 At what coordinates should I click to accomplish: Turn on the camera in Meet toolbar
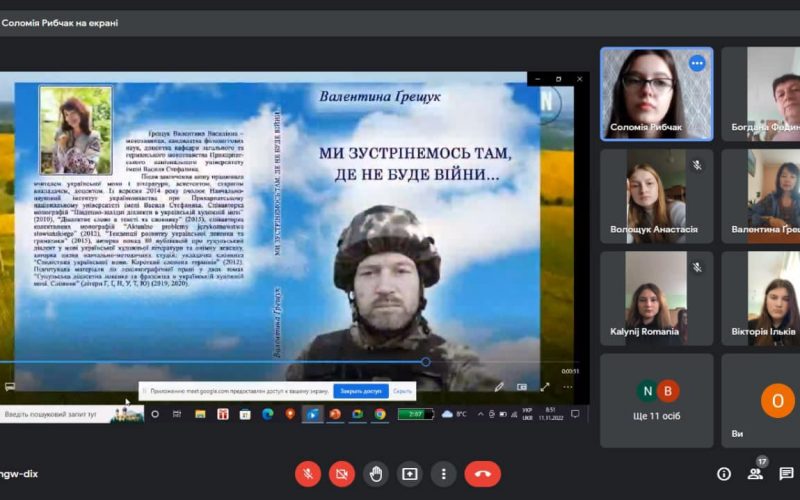pyautogui.click(x=342, y=473)
